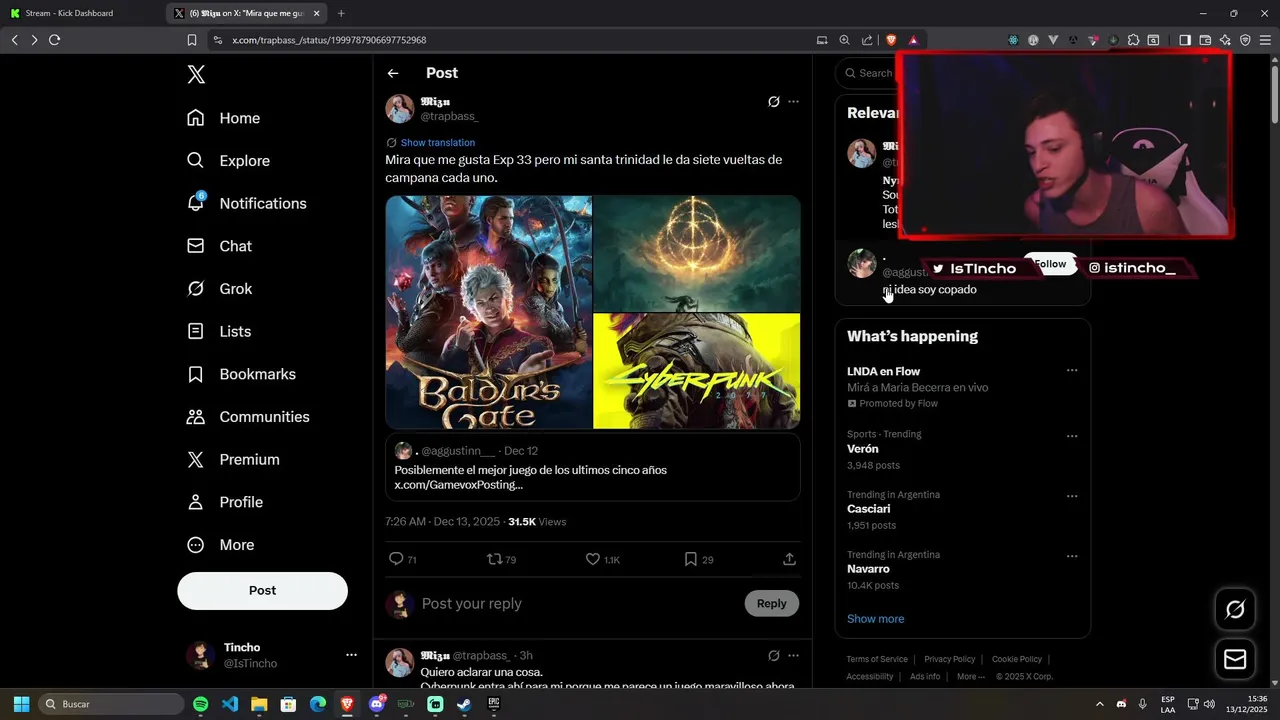Expand the More menu in sidebar
This screenshot has height=720, width=1280.
[x=221, y=545]
